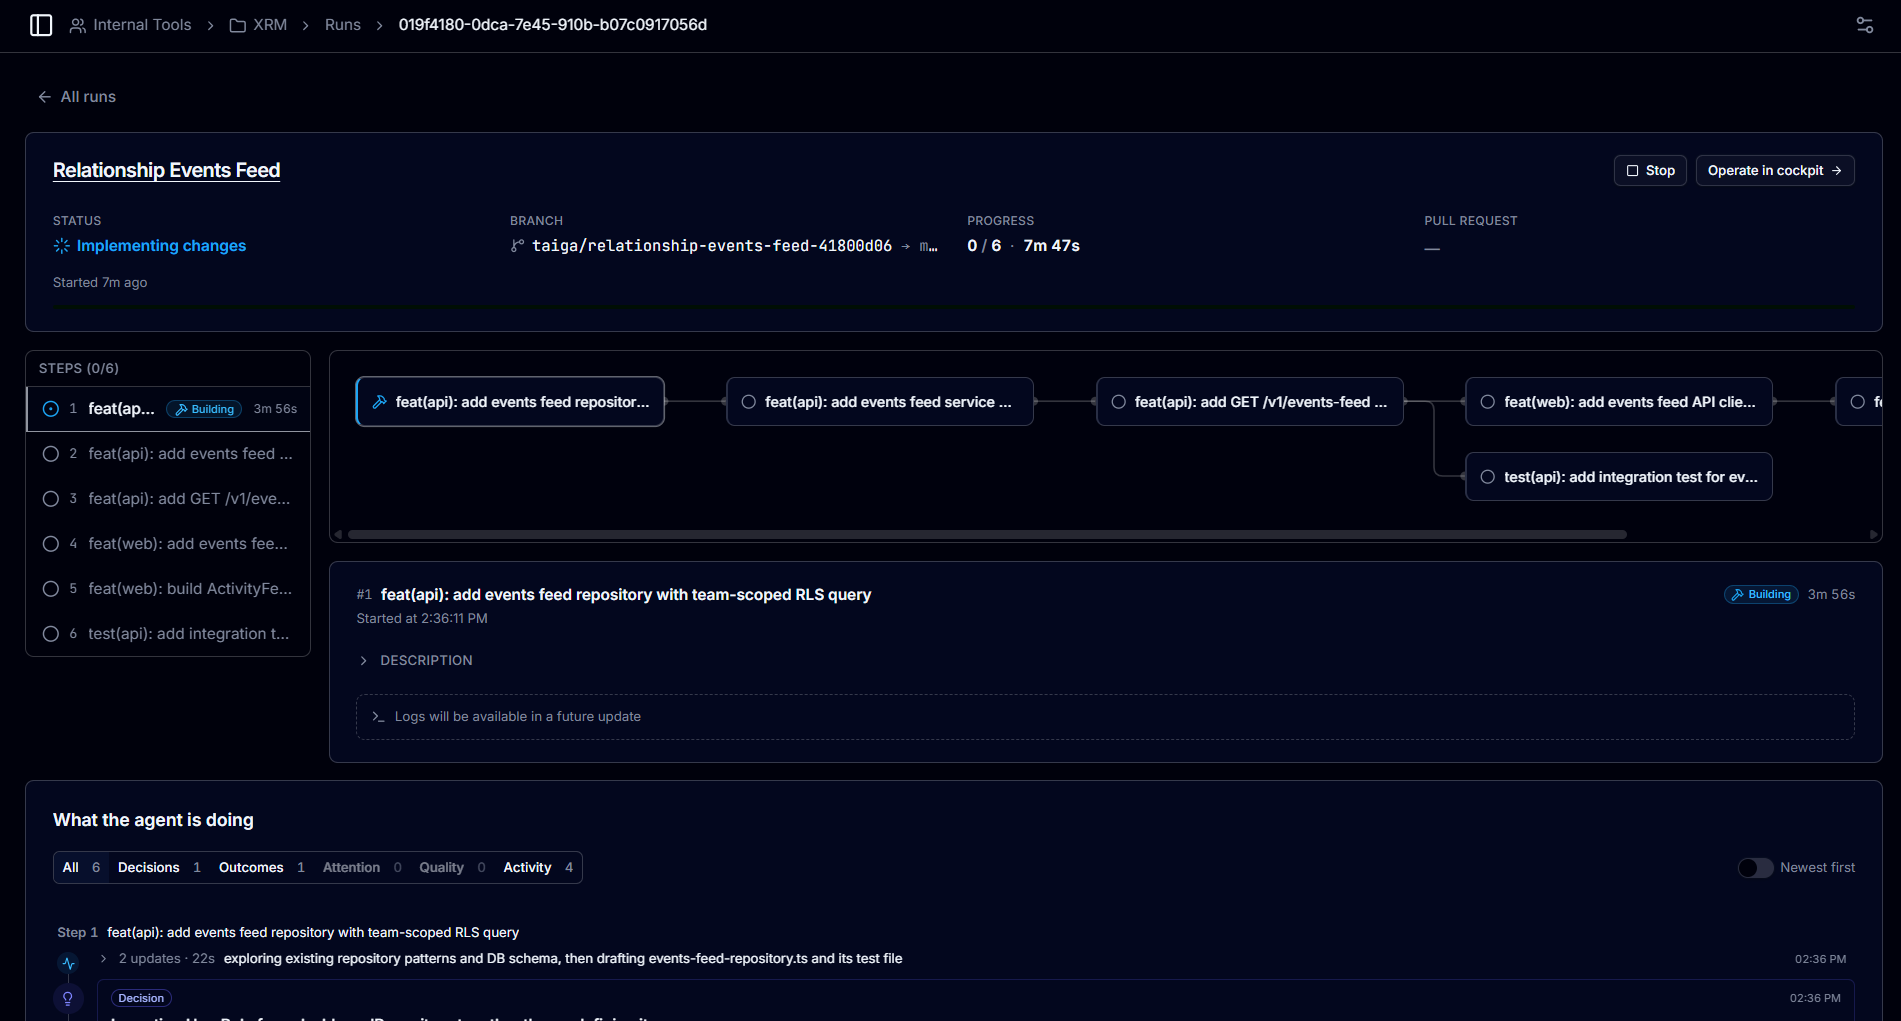The width and height of the screenshot is (1901, 1021).
Task: Select the Attention filter tab
Action: (x=362, y=868)
